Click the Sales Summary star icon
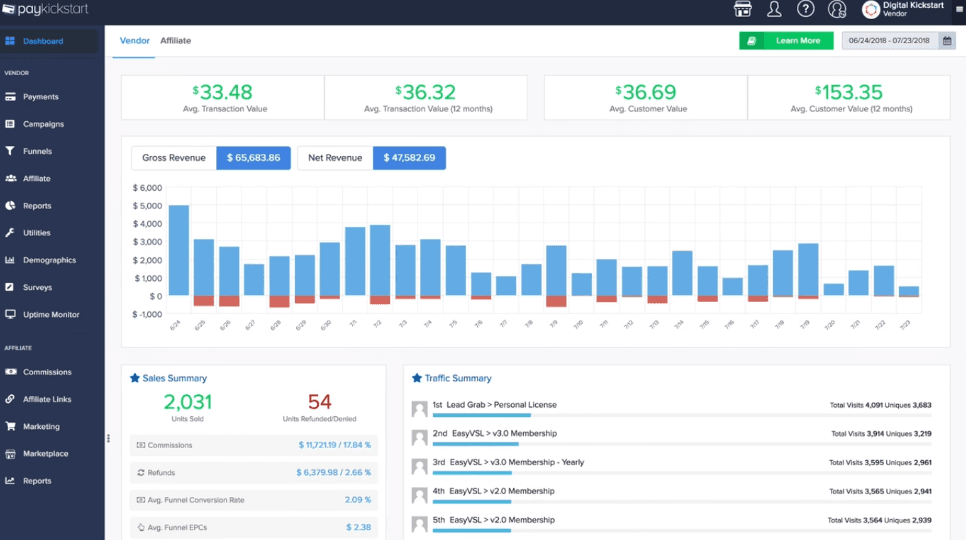966x540 pixels. (x=135, y=378)
